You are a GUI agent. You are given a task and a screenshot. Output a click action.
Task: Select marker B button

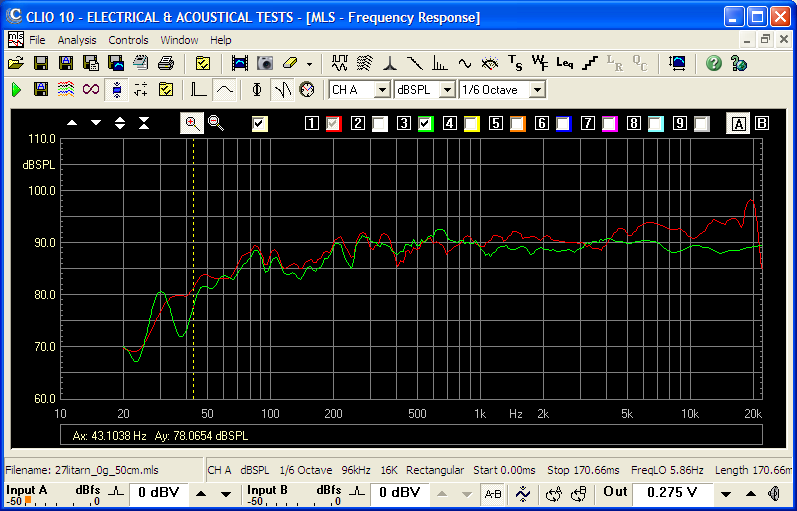[761, 124]
